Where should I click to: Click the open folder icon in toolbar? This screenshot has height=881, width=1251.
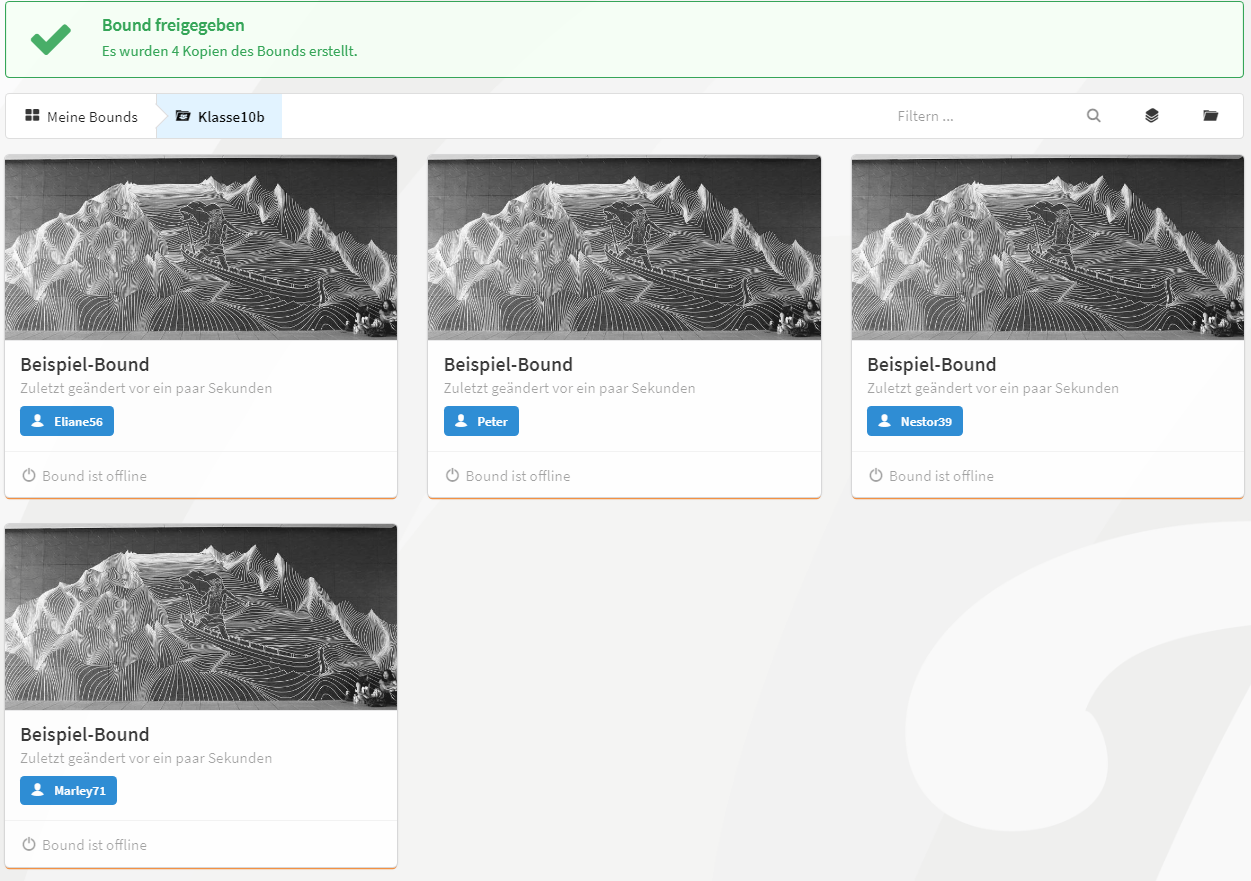click(x=1211, y=116)
